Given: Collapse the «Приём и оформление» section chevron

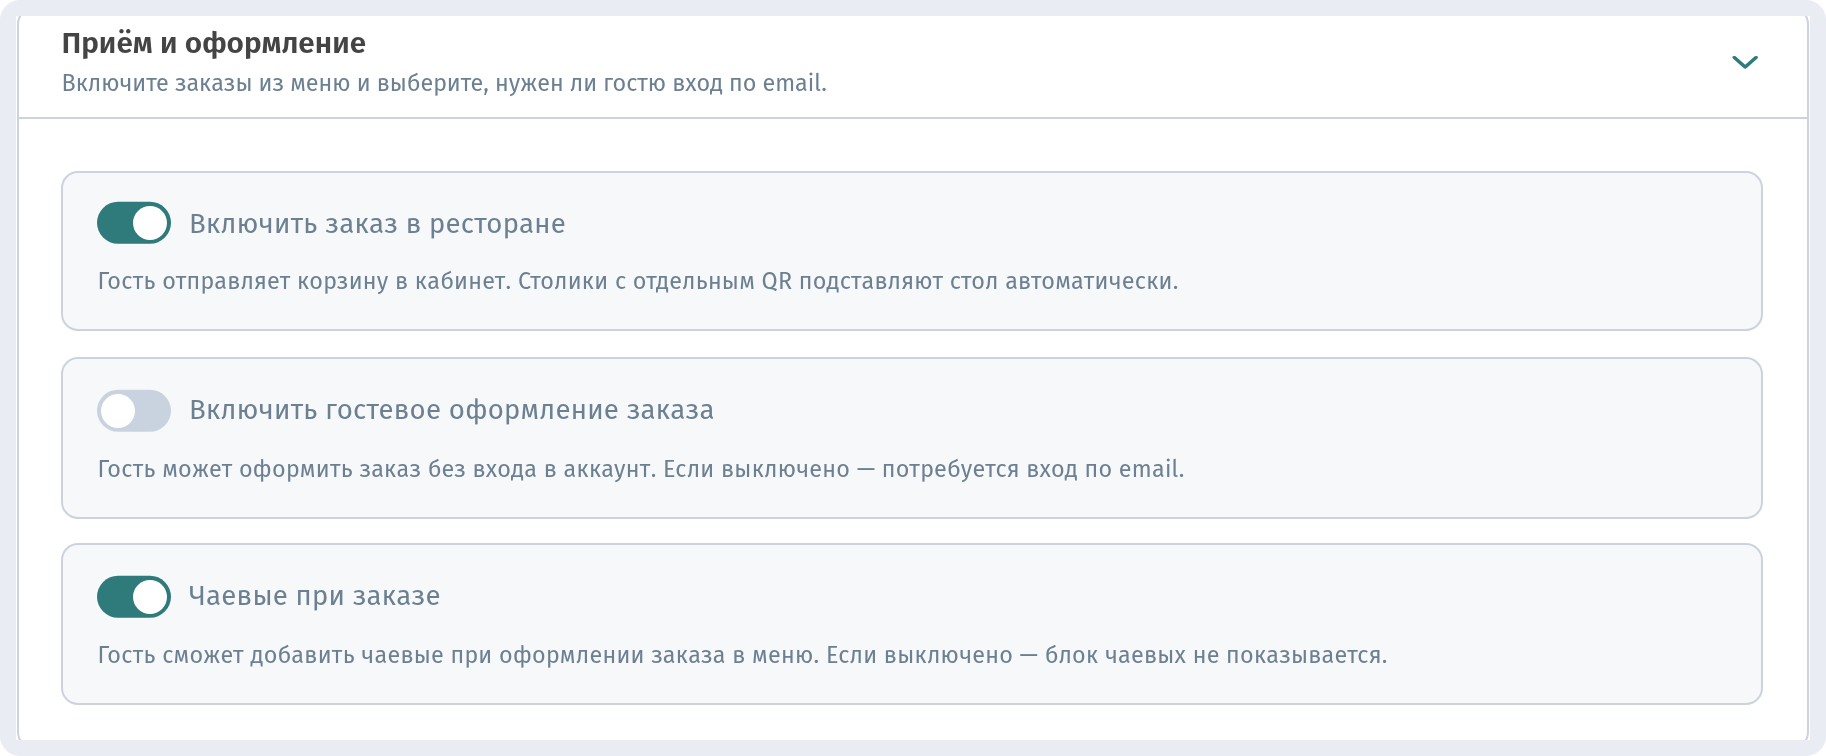Looking at the screenshot, I should coord(1744,62).
